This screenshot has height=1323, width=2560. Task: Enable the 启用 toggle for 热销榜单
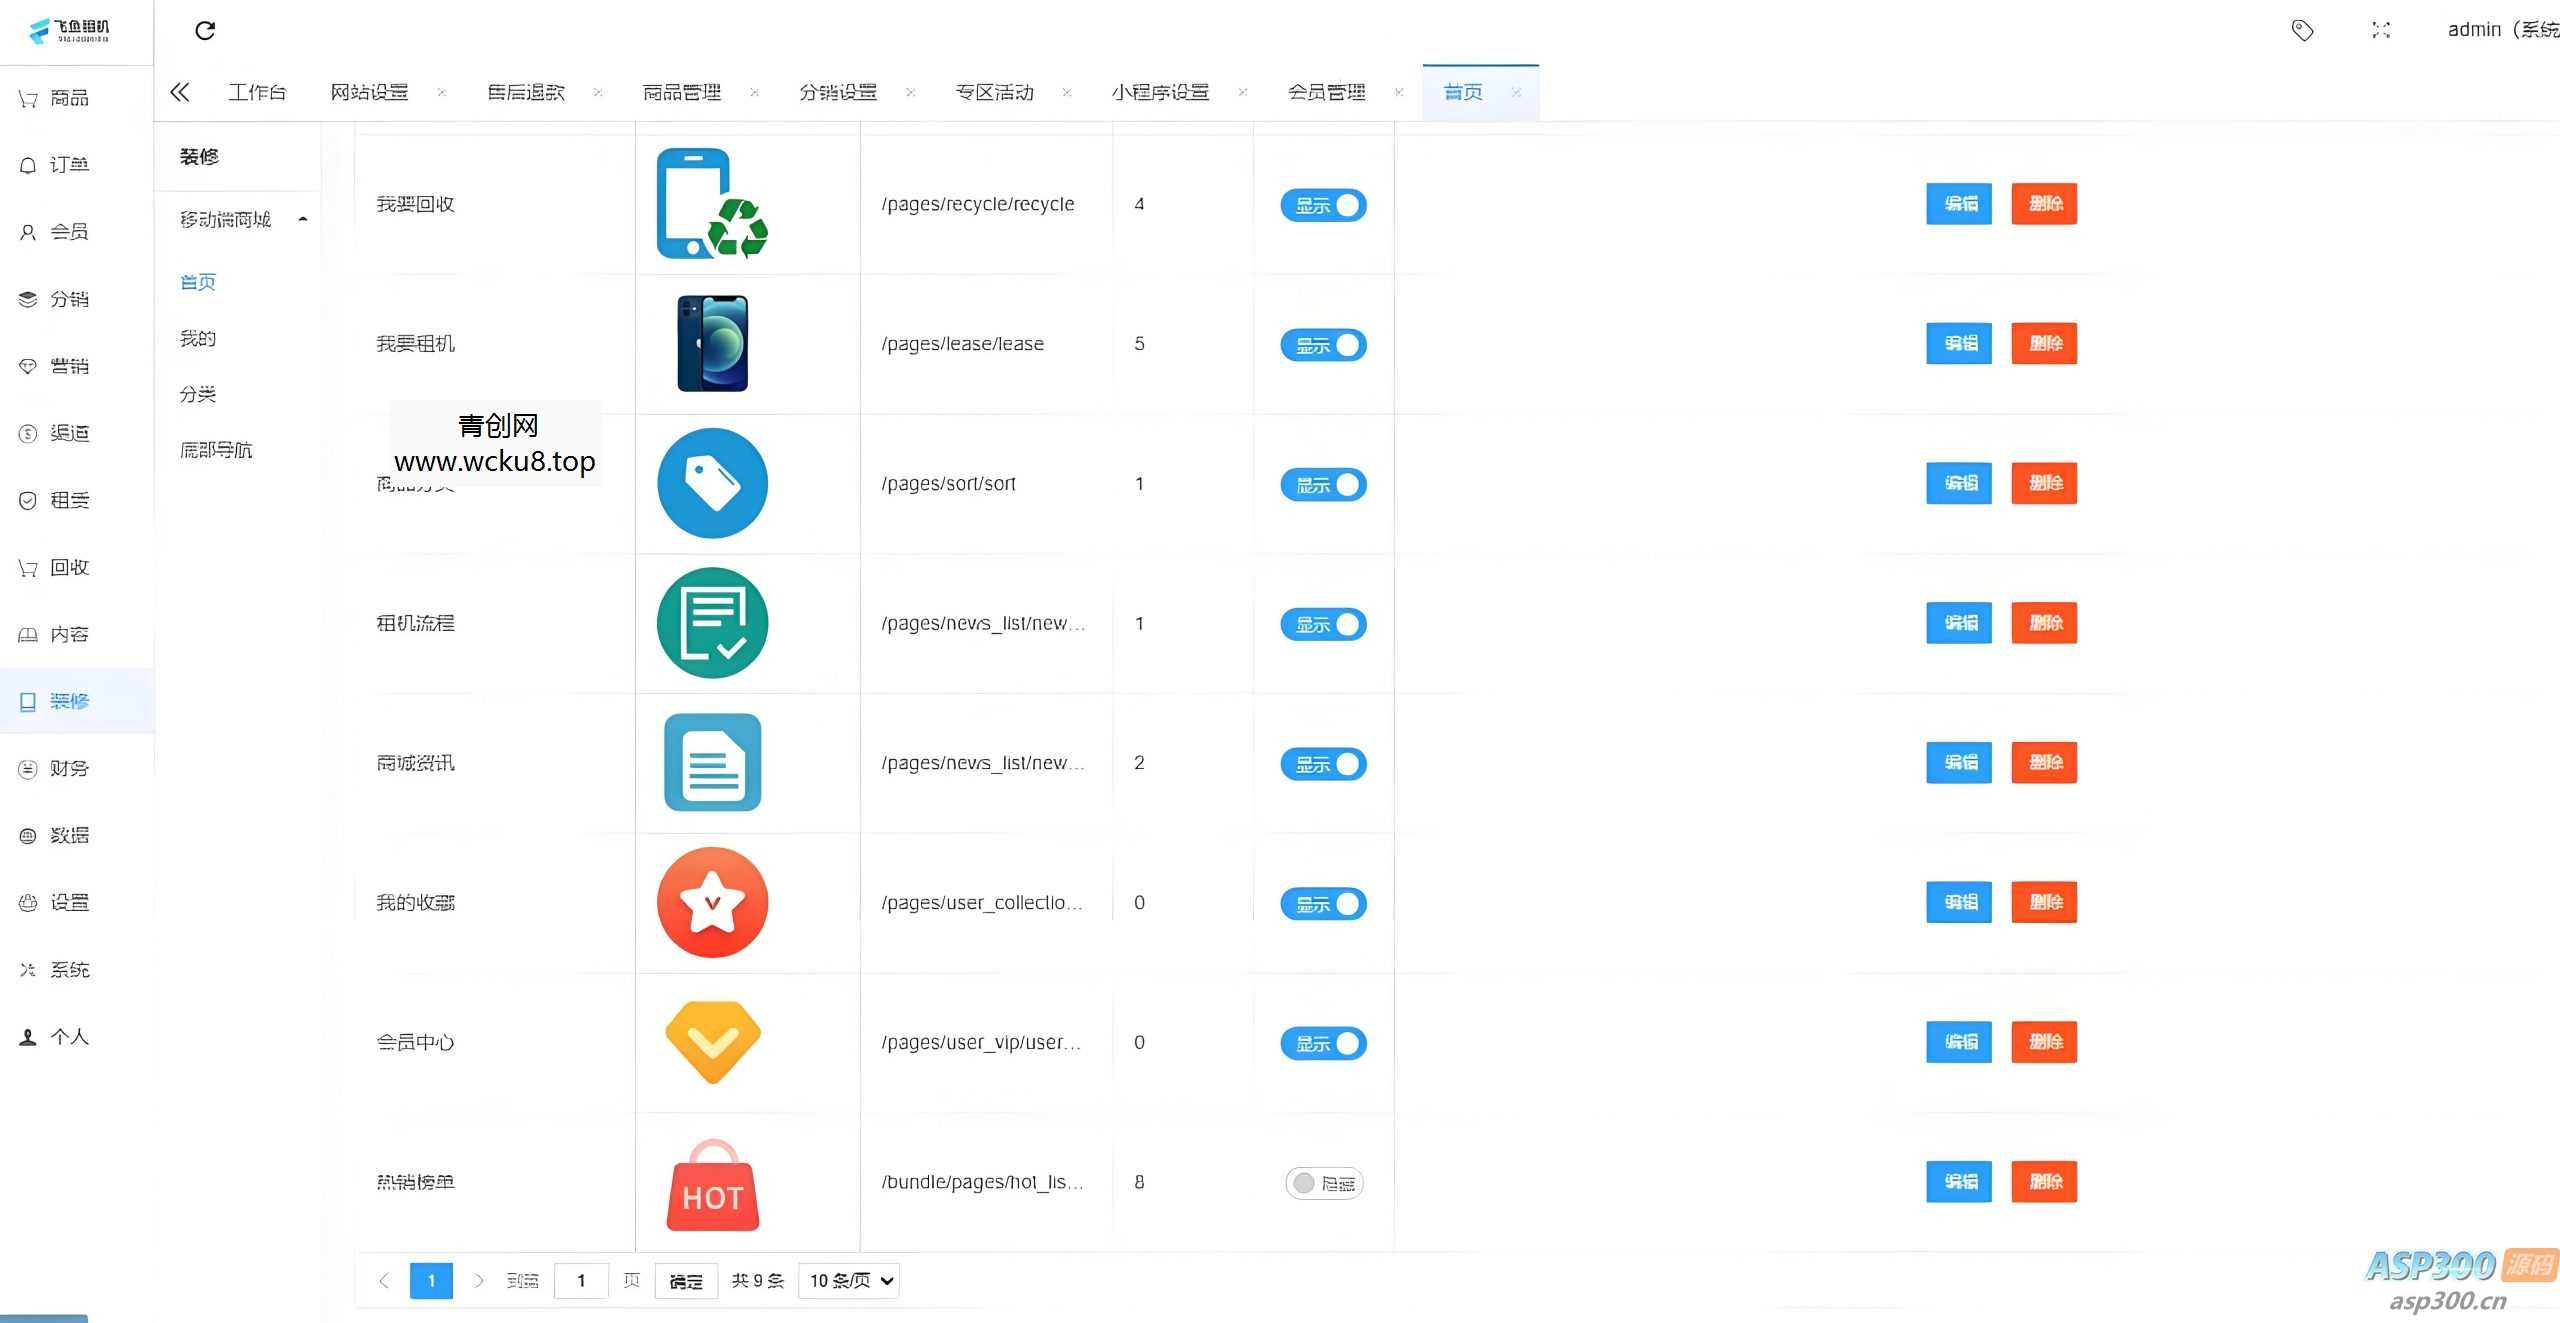pyautogui.click(x=1323, y=1182)
